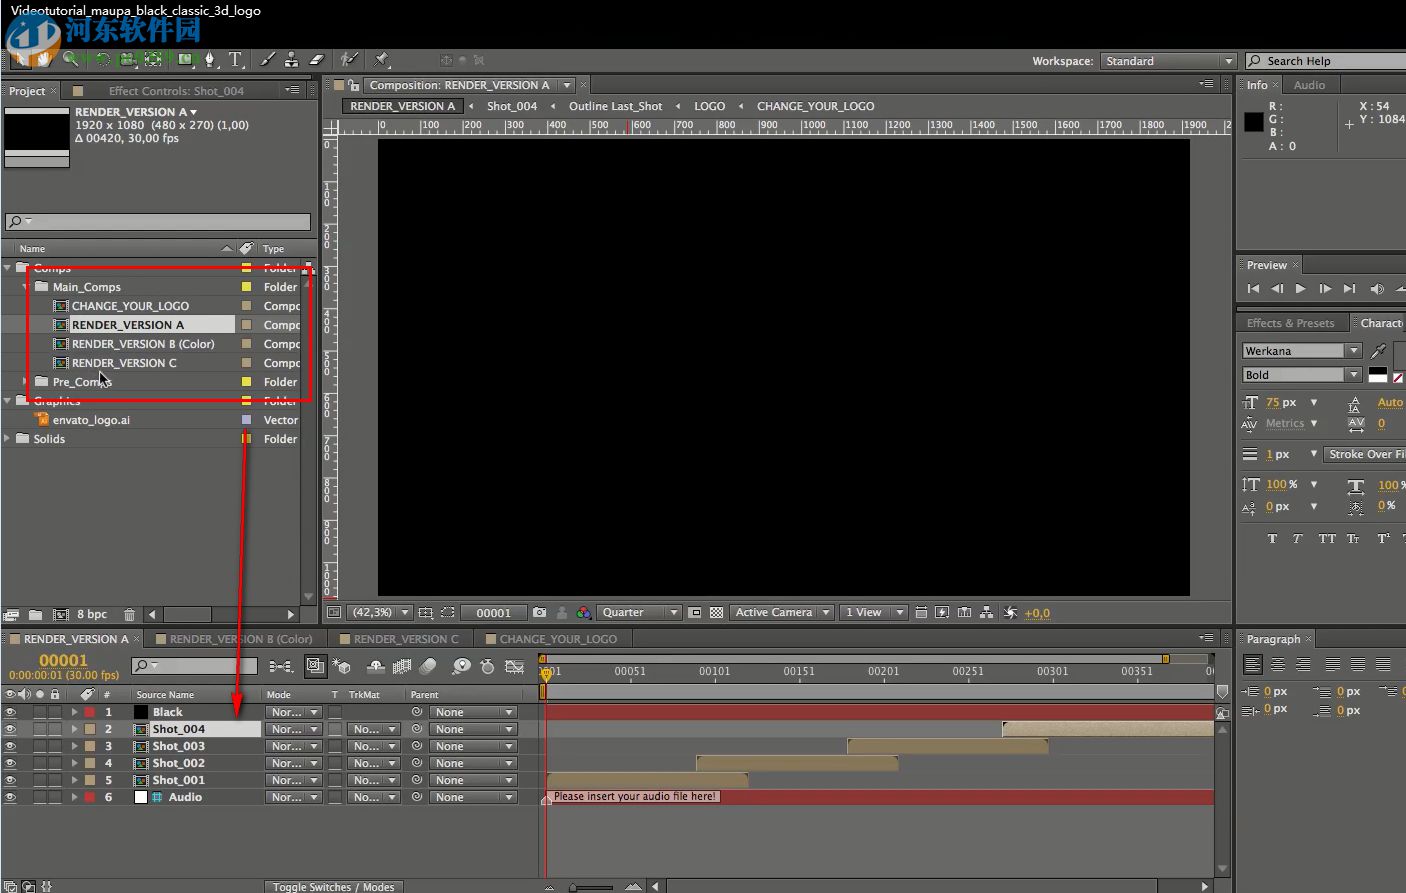Delete selected item with the trash icon
The width and height of the screenshot is (1406, 893).
pos(129,614)
